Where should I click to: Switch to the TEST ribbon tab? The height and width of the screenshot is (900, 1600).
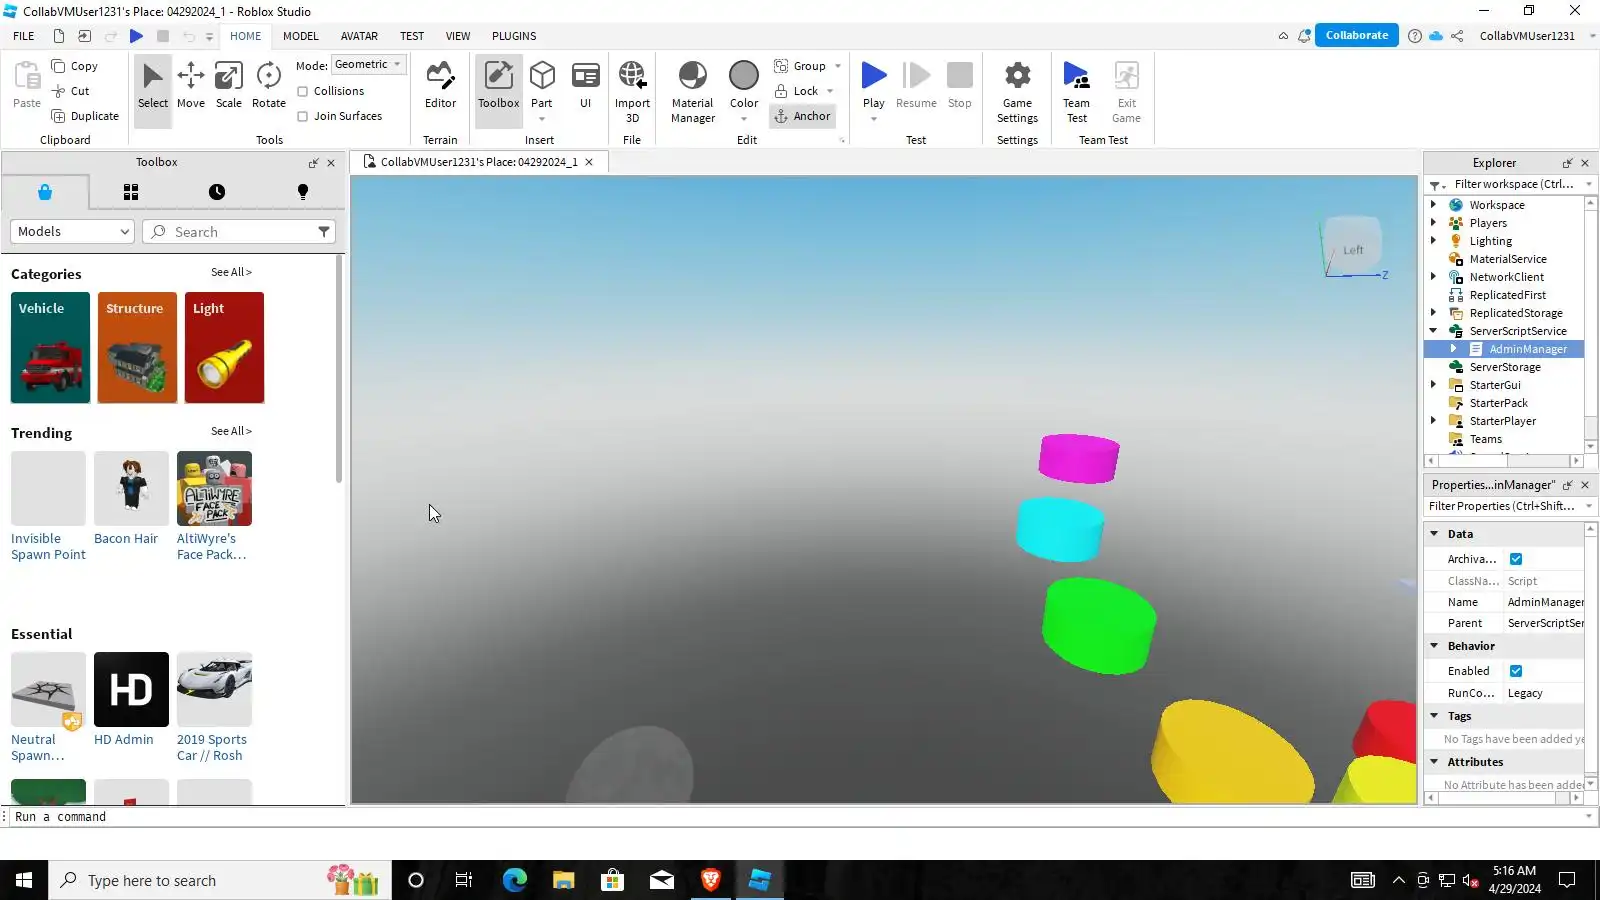click(x=412, y=36)
